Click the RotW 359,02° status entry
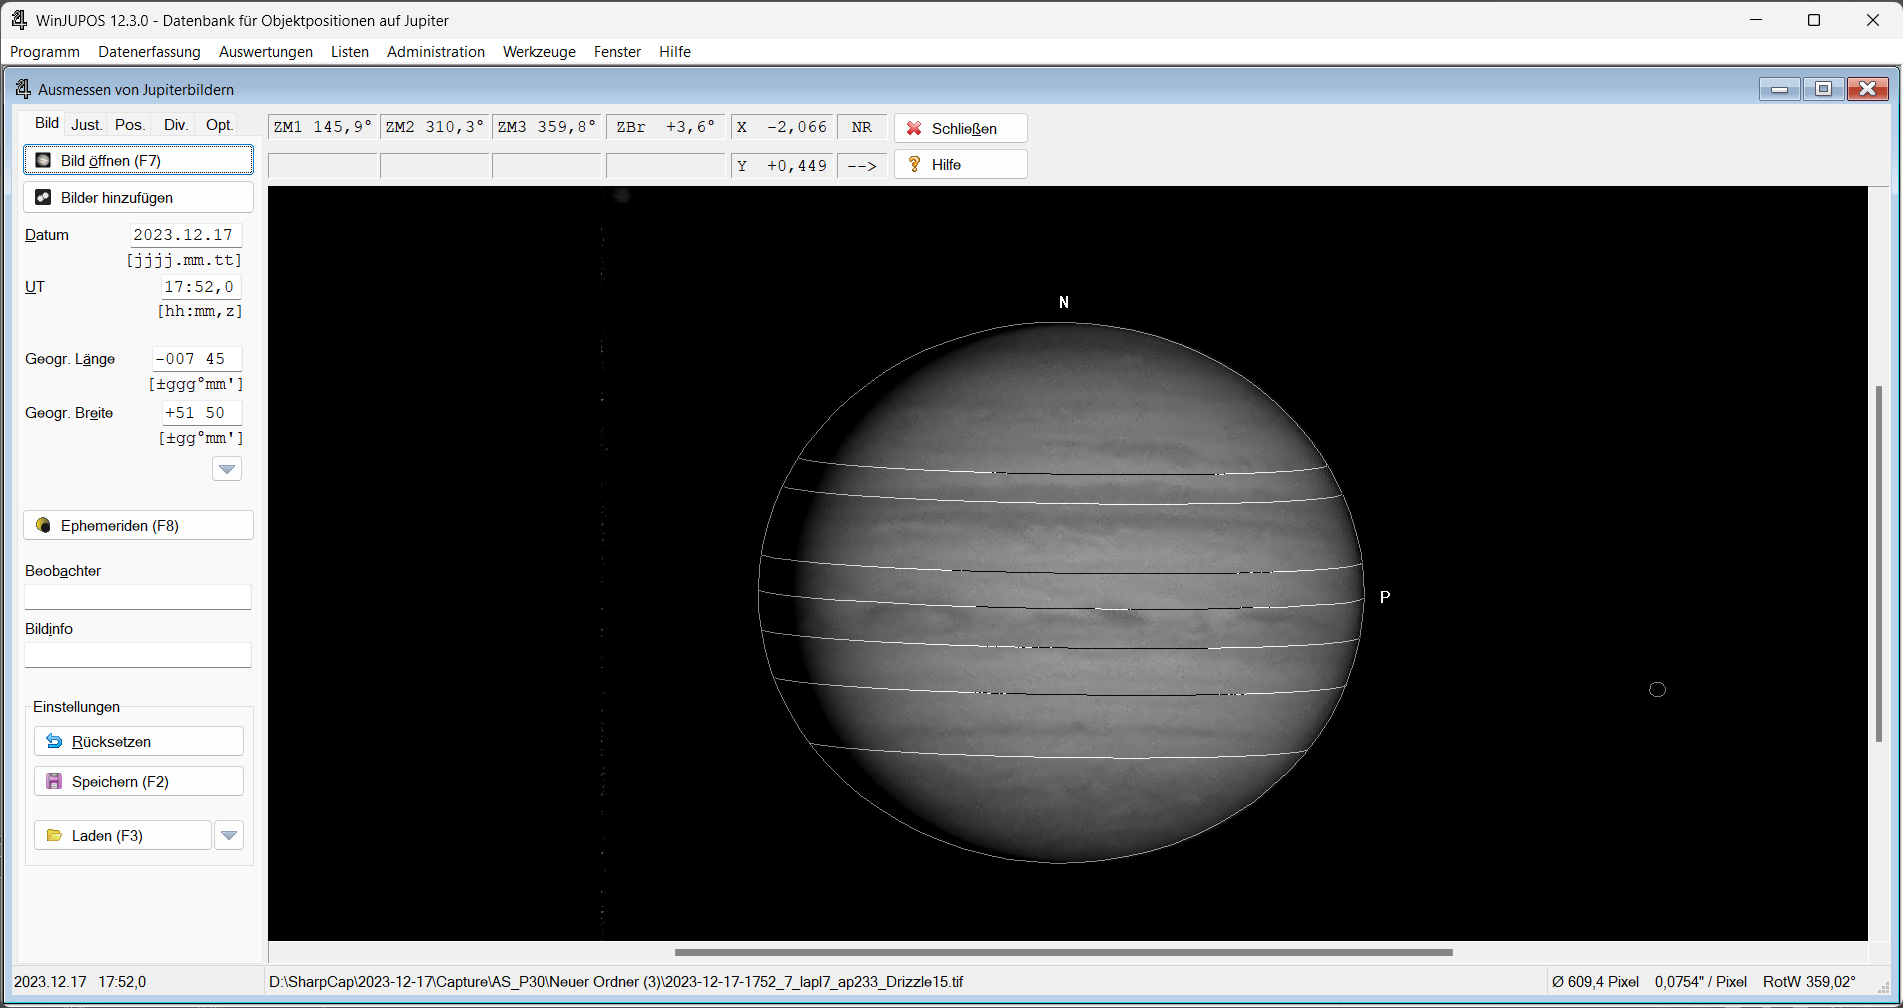 point(1809,982)
